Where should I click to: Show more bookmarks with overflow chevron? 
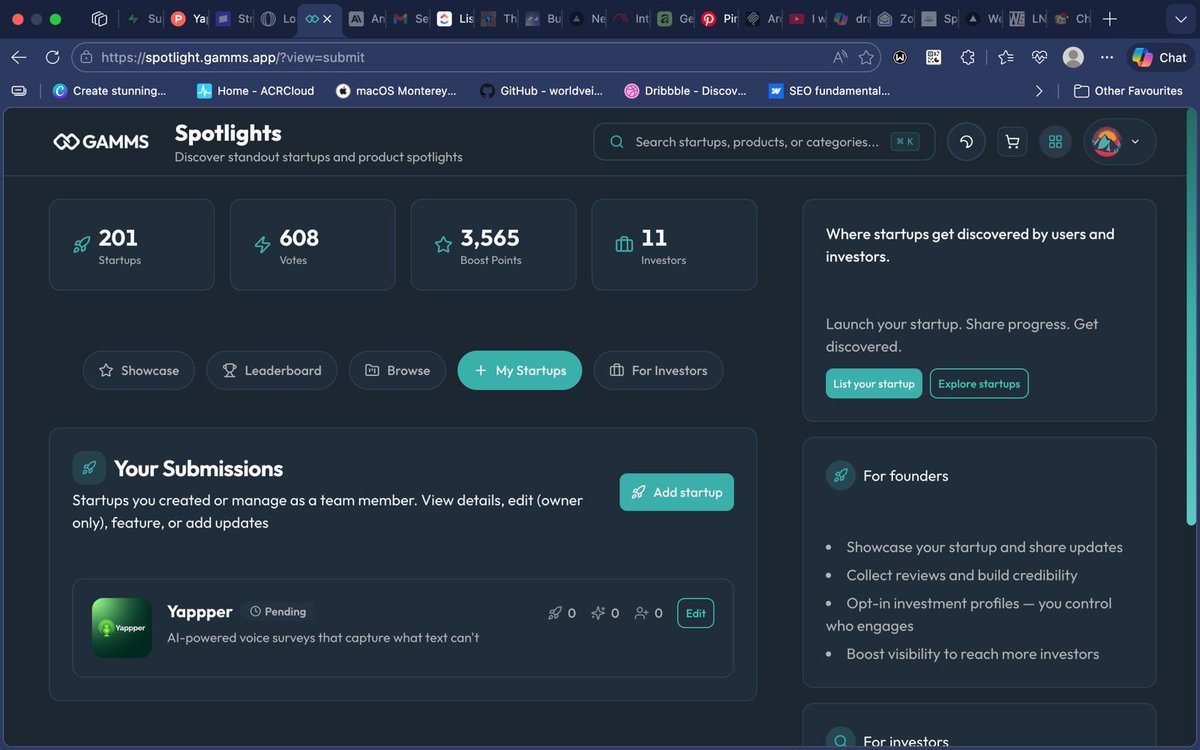pyautogui.click(x=1039, y=90)
